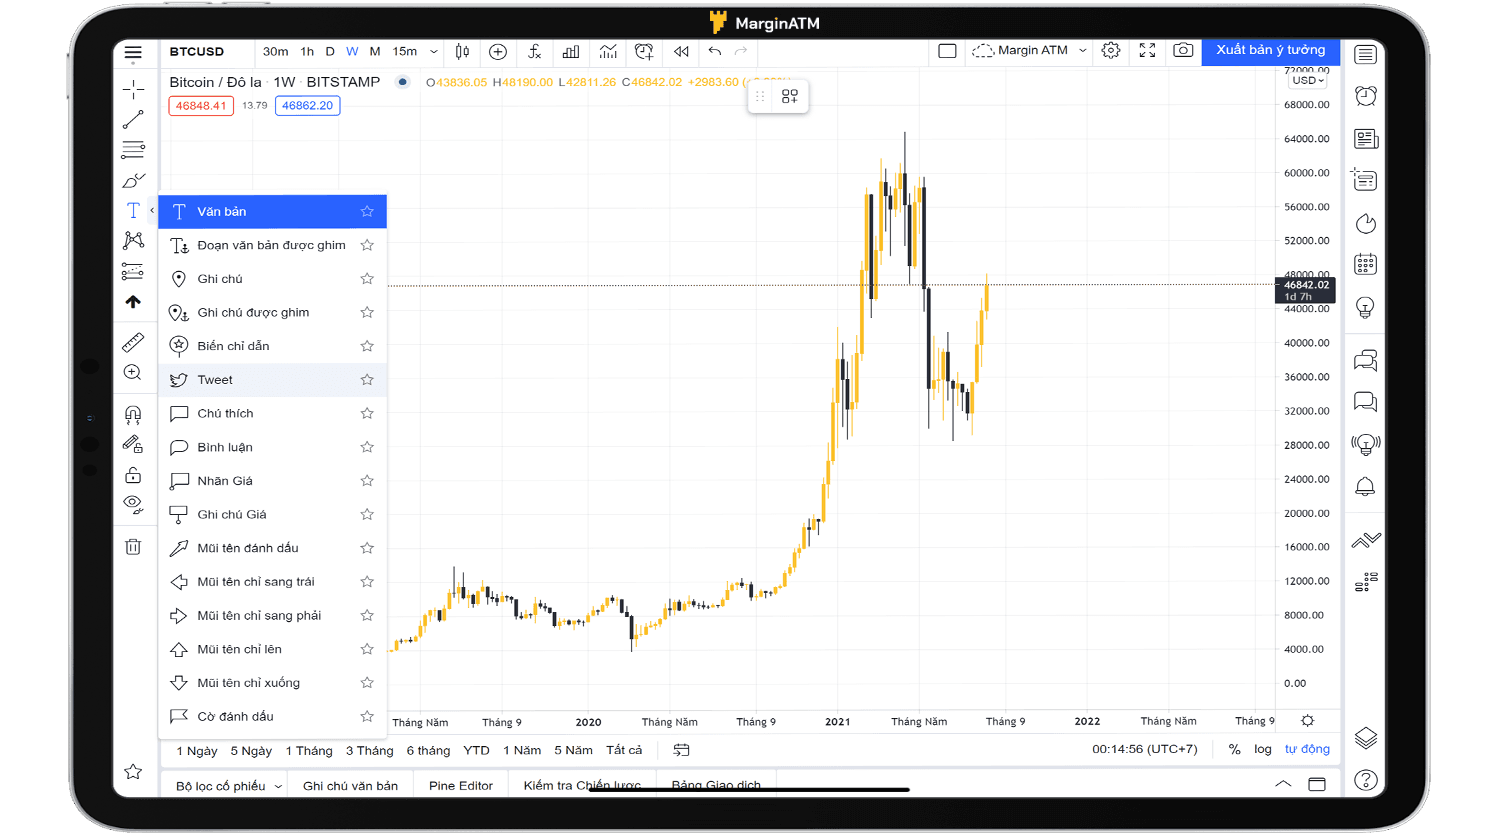Open candlestick chart style selector
The height and width of the screenshot is (833, 1500).
point(463,51)
